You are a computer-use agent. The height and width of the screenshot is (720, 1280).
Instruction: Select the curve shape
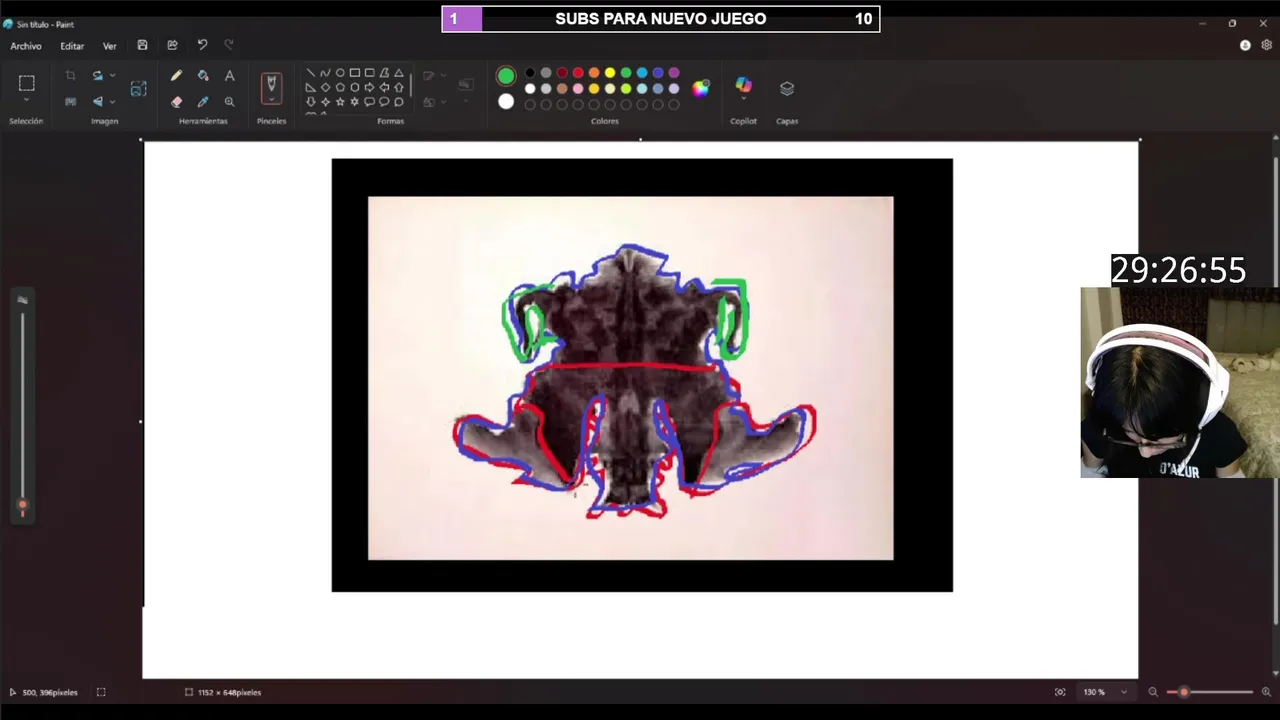coord(325,73)
